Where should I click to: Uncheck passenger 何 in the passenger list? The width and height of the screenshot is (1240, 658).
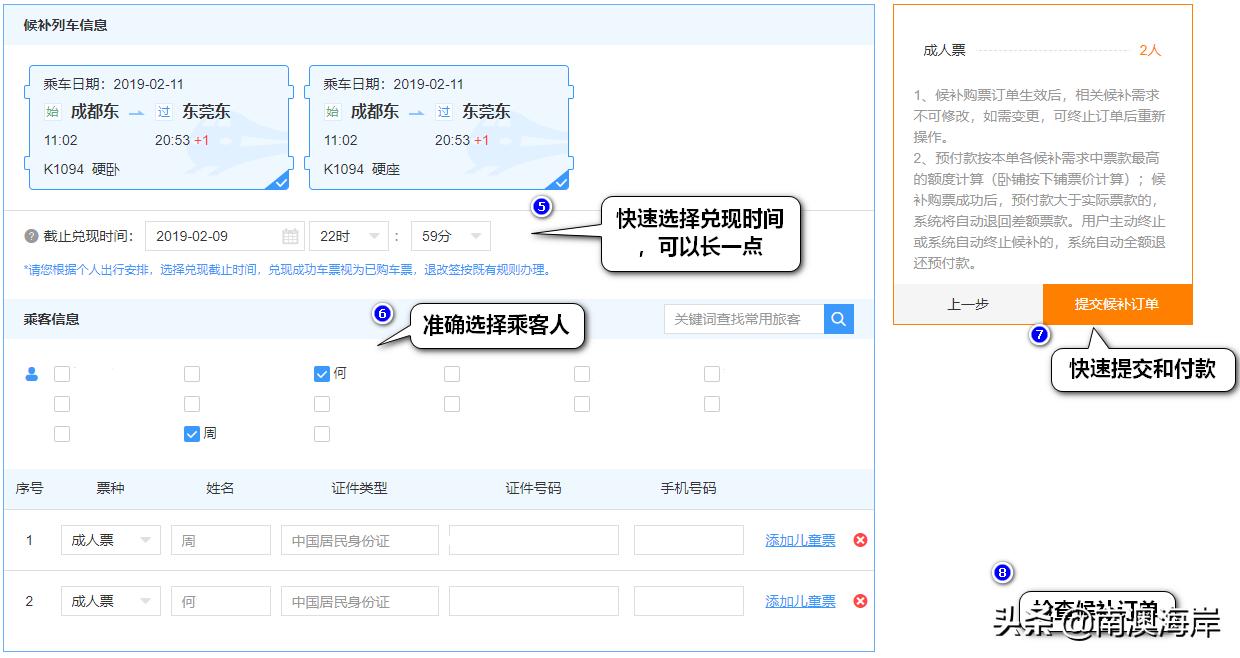point(321,373)
